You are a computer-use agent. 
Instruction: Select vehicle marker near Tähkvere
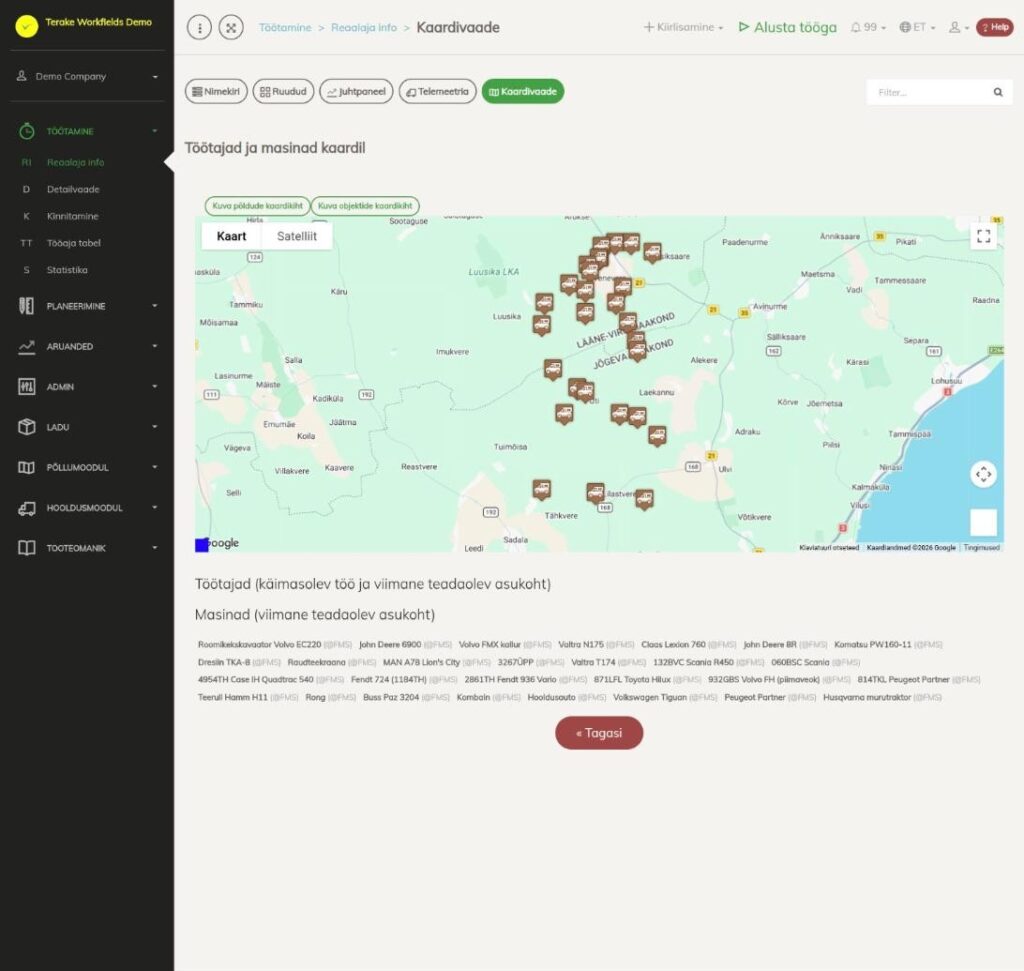click(x=541, y=489)
